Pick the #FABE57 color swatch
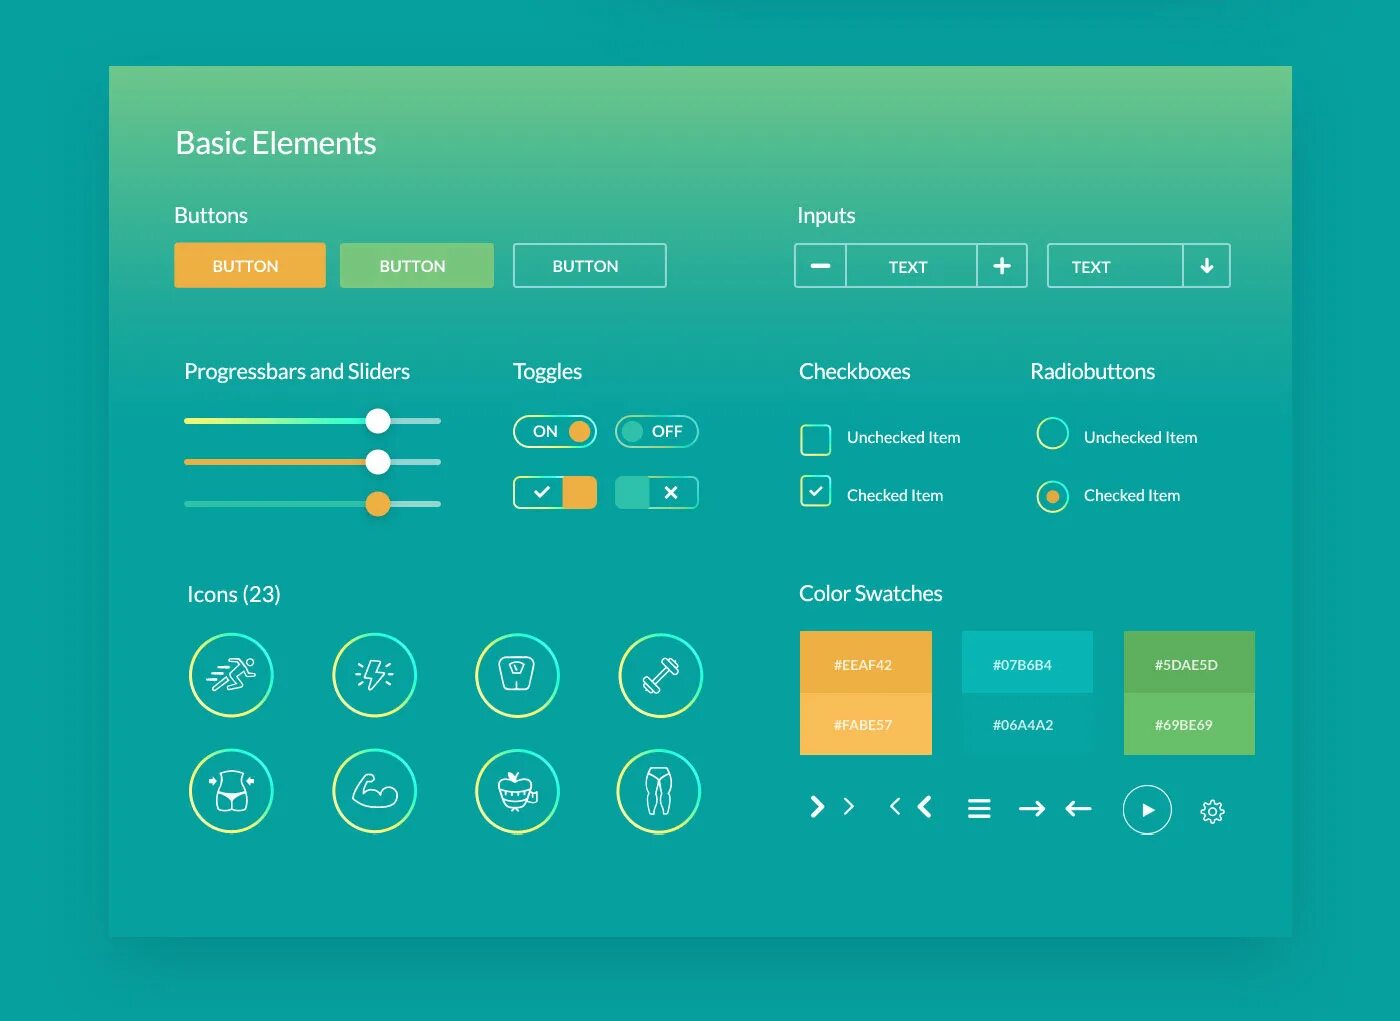1400x1021 pixels. [866, 724]
